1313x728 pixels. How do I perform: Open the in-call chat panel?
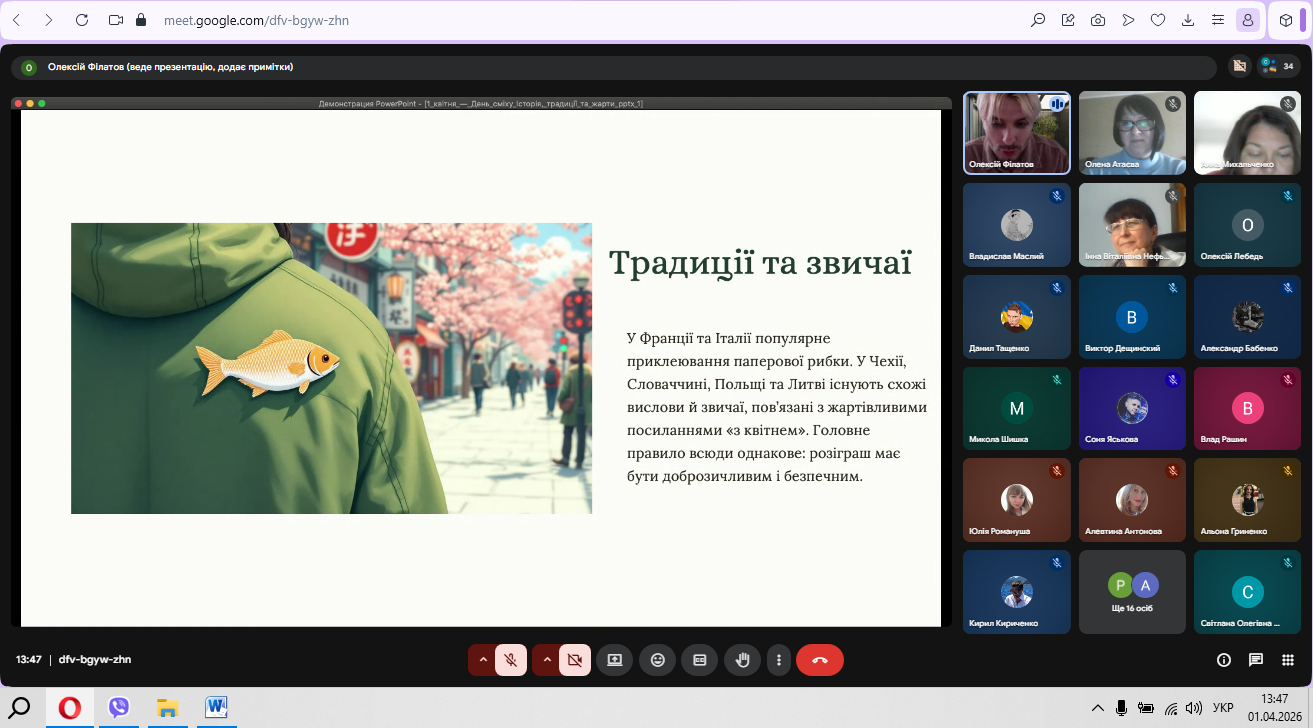pyautogui.click(x=1256, y=660)
